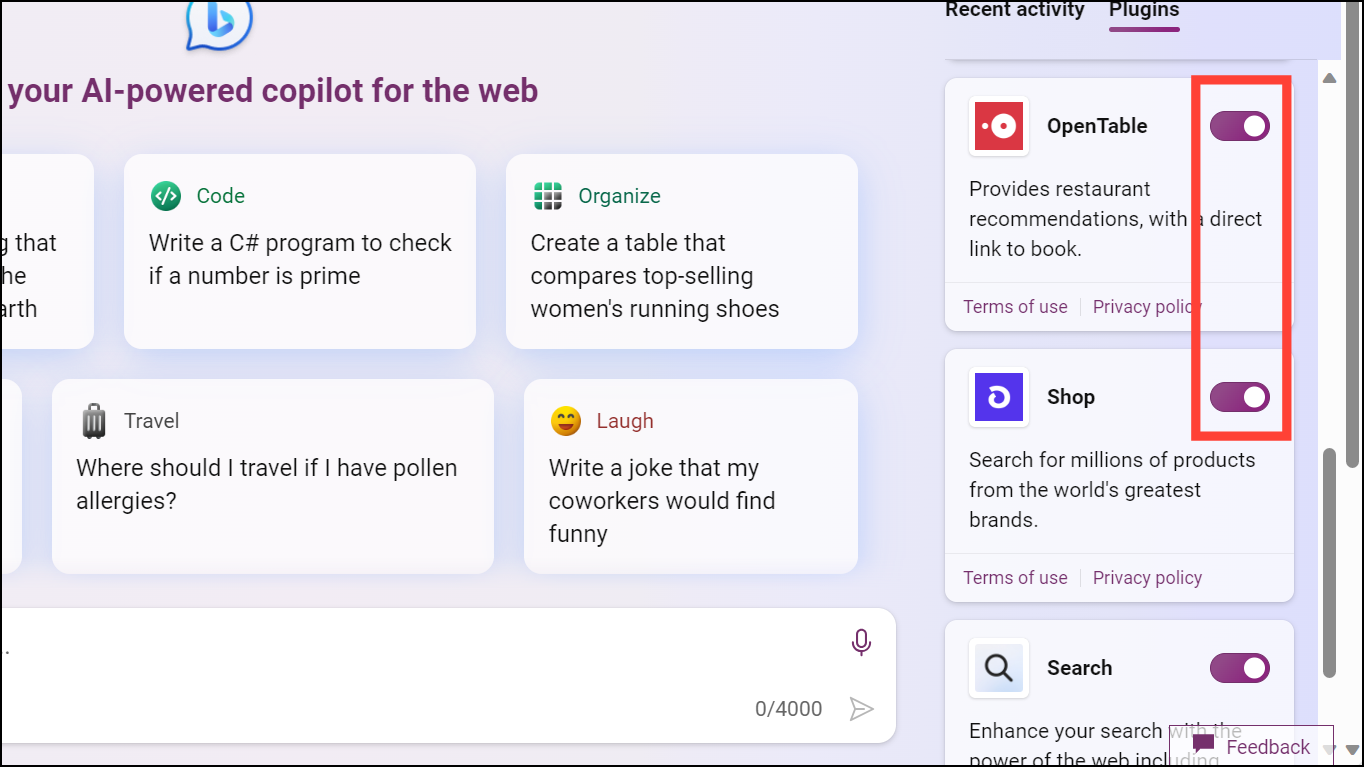Viewport: 1364px width, 767px height.
Task: Open Shop Privacy policy link
Action: (1147, 578)
